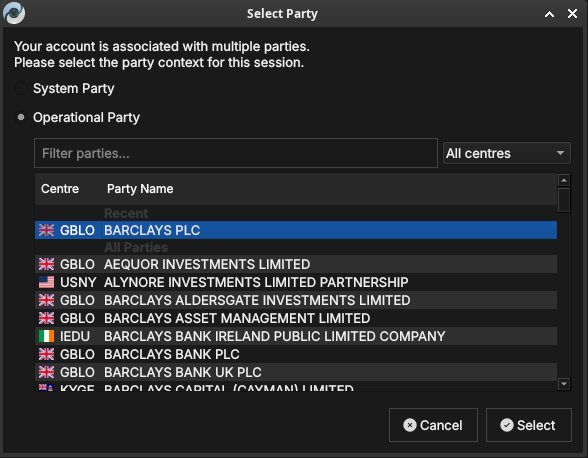Viewport: 588px width, 458px height.
Task: Select BARCLAYS ASSET MANAGEMENT LIMITED row
Action: [296, 318]
